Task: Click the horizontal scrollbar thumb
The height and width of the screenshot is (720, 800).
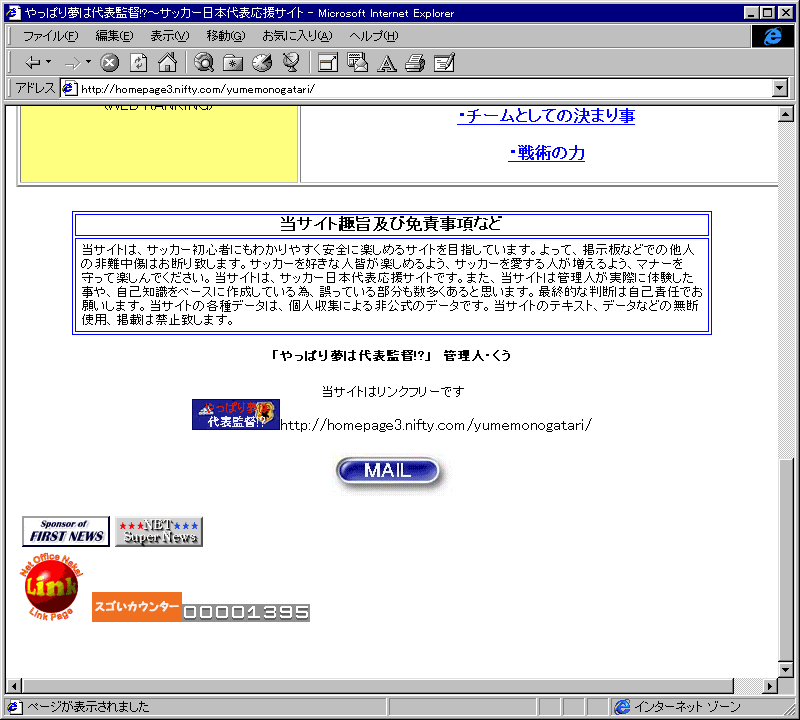Action: 378,686
